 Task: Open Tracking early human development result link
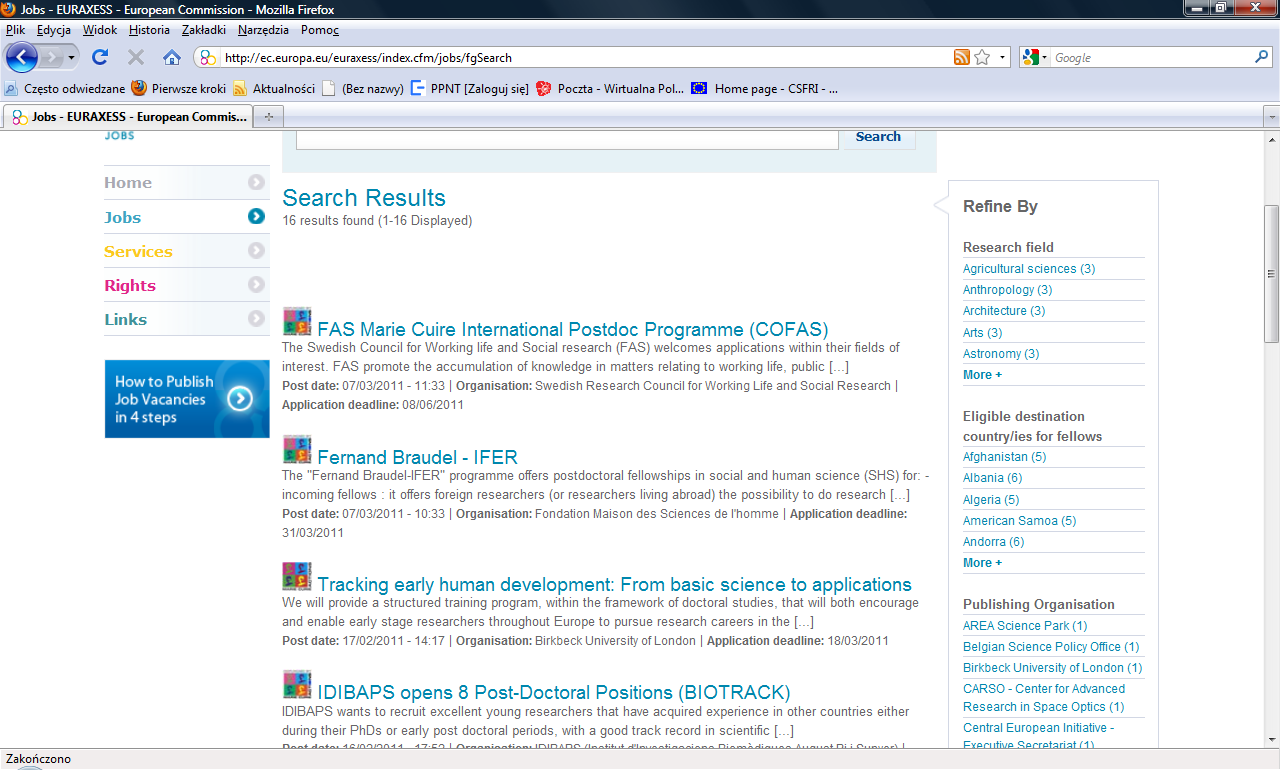[x=614, y=584]
